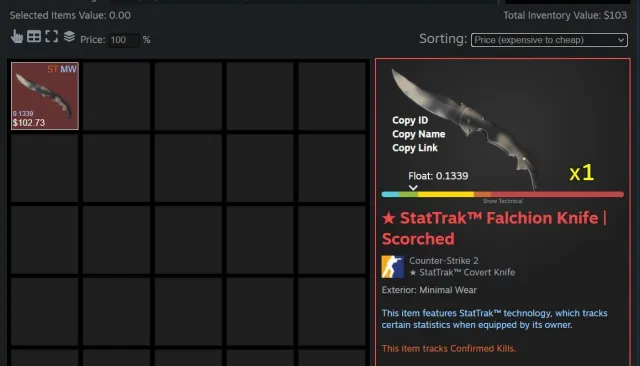Click the Show Technical link
640x366 pixels.
(502, 201)
